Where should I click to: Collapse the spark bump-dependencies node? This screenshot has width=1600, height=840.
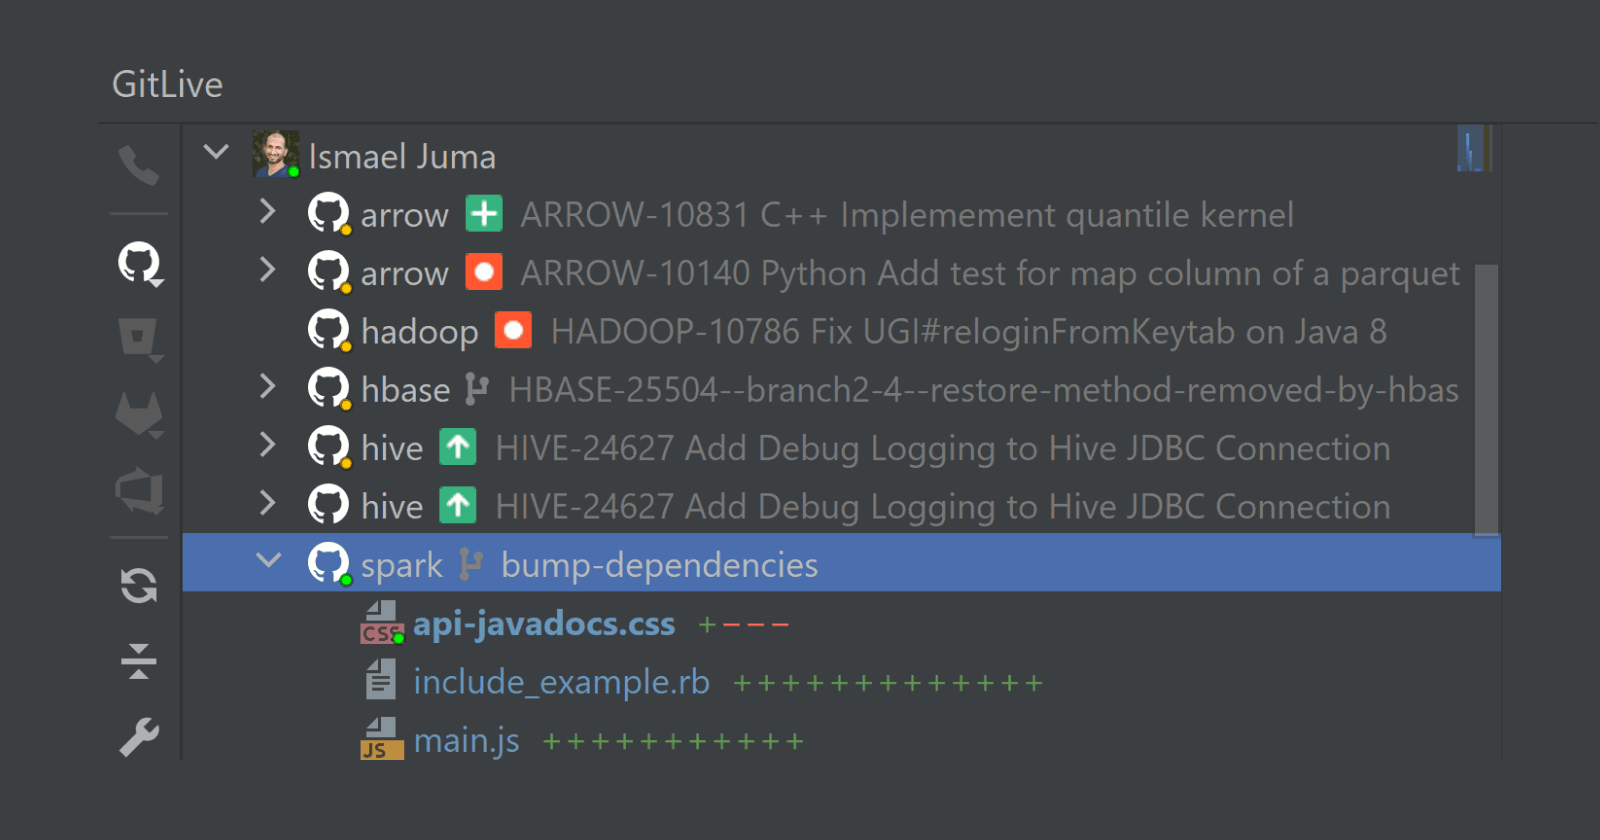(268, 561)
